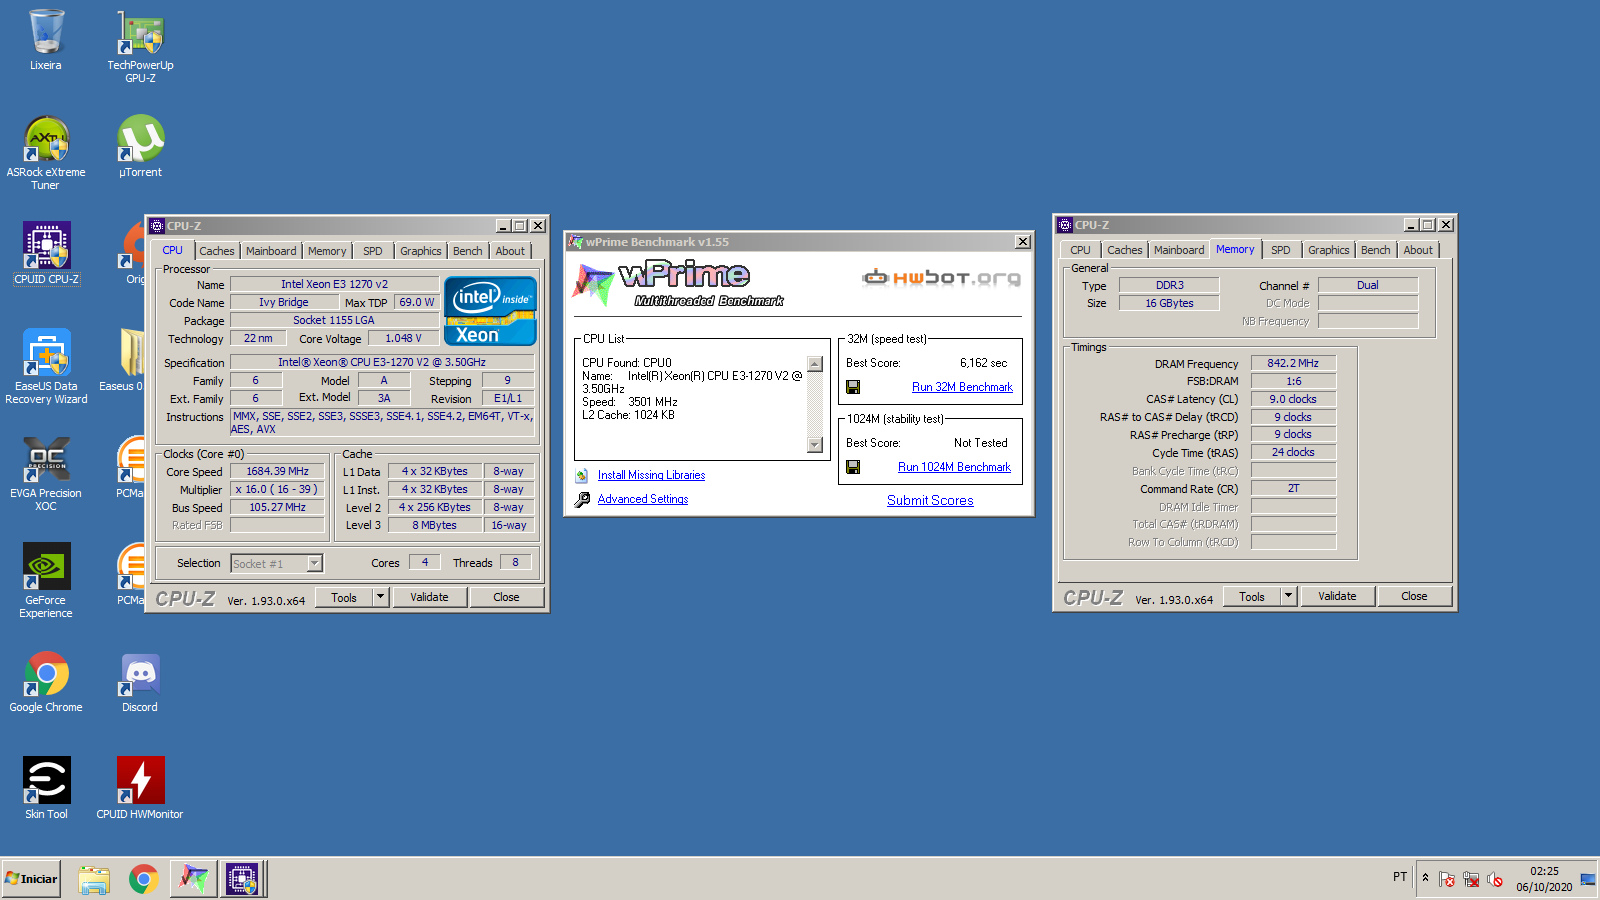Launch EVGA Precision XOC shortcut
The width and height of the screenshot is (1600, 900).
point(46,474)
